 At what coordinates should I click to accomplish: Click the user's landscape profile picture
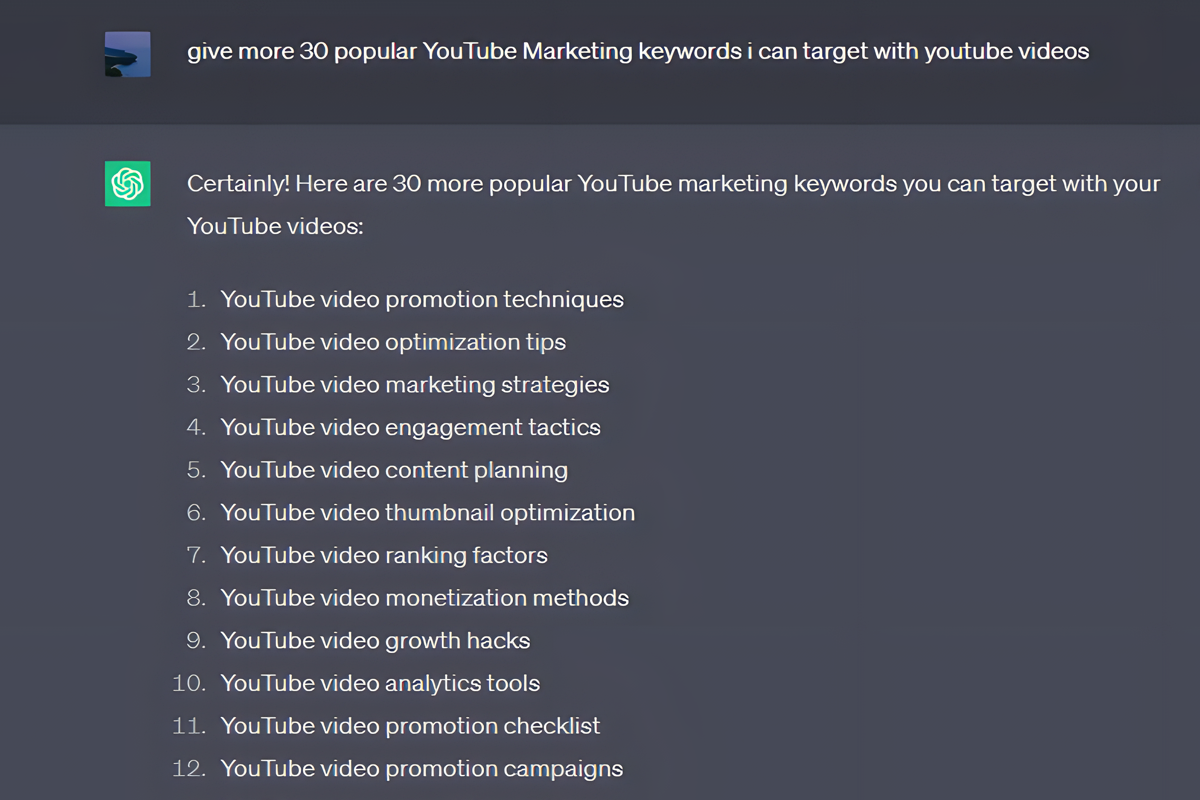[127, 54]
